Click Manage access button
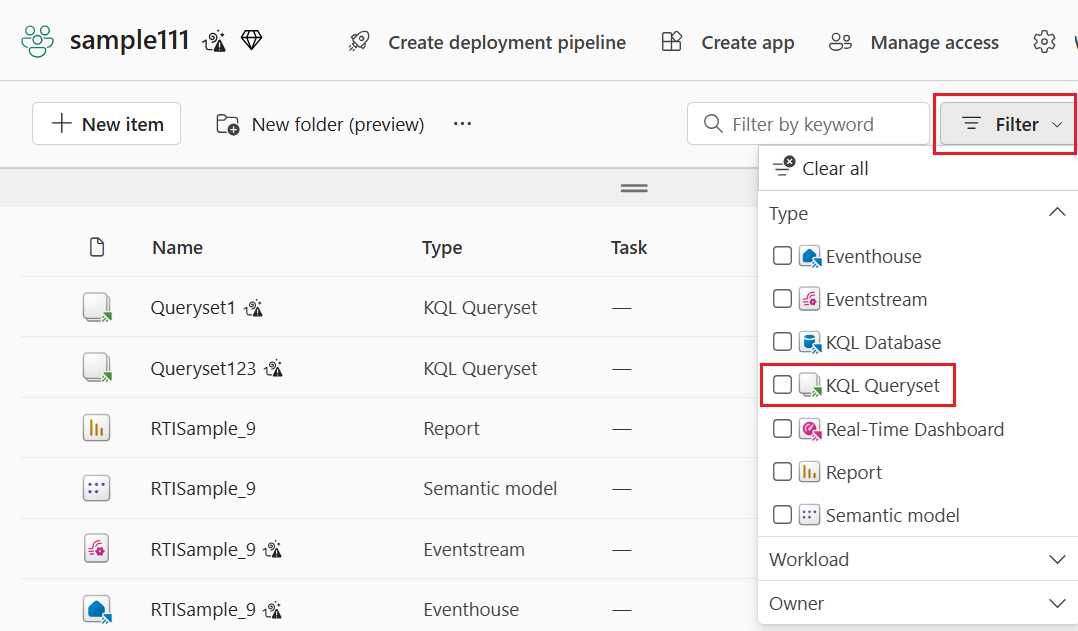The height and width of the screenshot is (631, 1078). [x=914, y=42]
